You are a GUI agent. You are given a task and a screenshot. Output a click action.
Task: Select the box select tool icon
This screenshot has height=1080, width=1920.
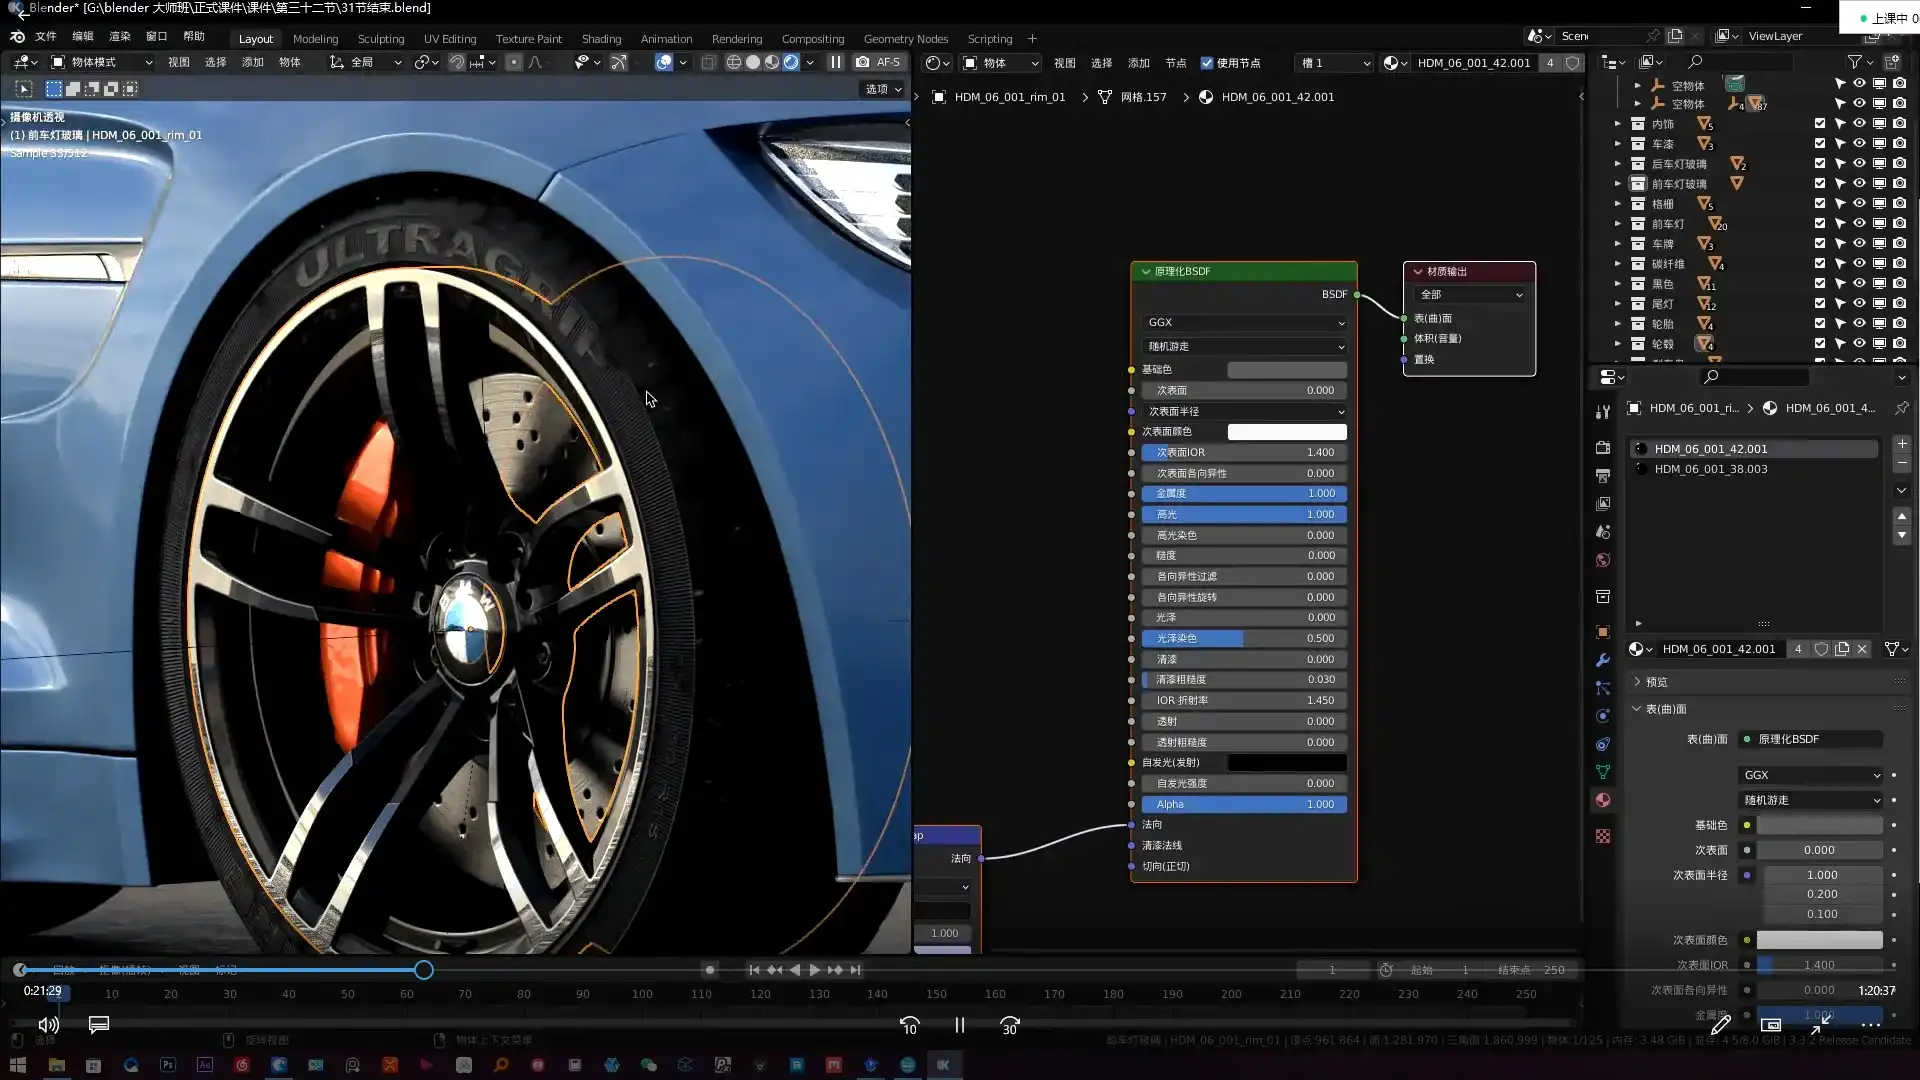pyautogui.click(x=54, y=89)
